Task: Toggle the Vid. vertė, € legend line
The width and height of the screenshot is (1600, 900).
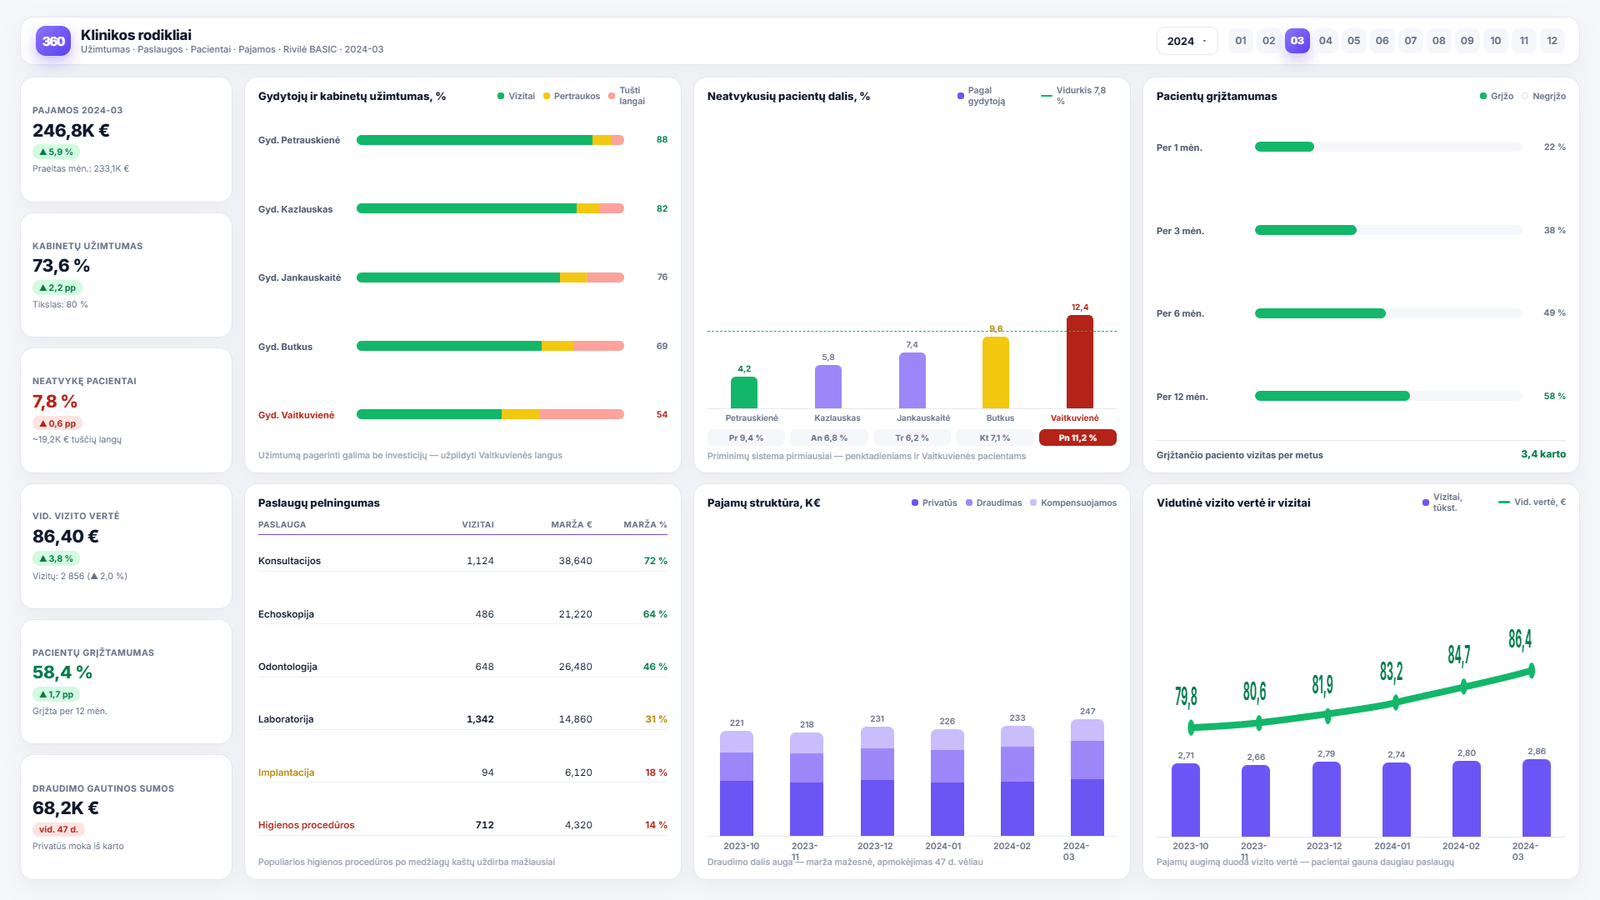Action: [x=1532, y=502]
